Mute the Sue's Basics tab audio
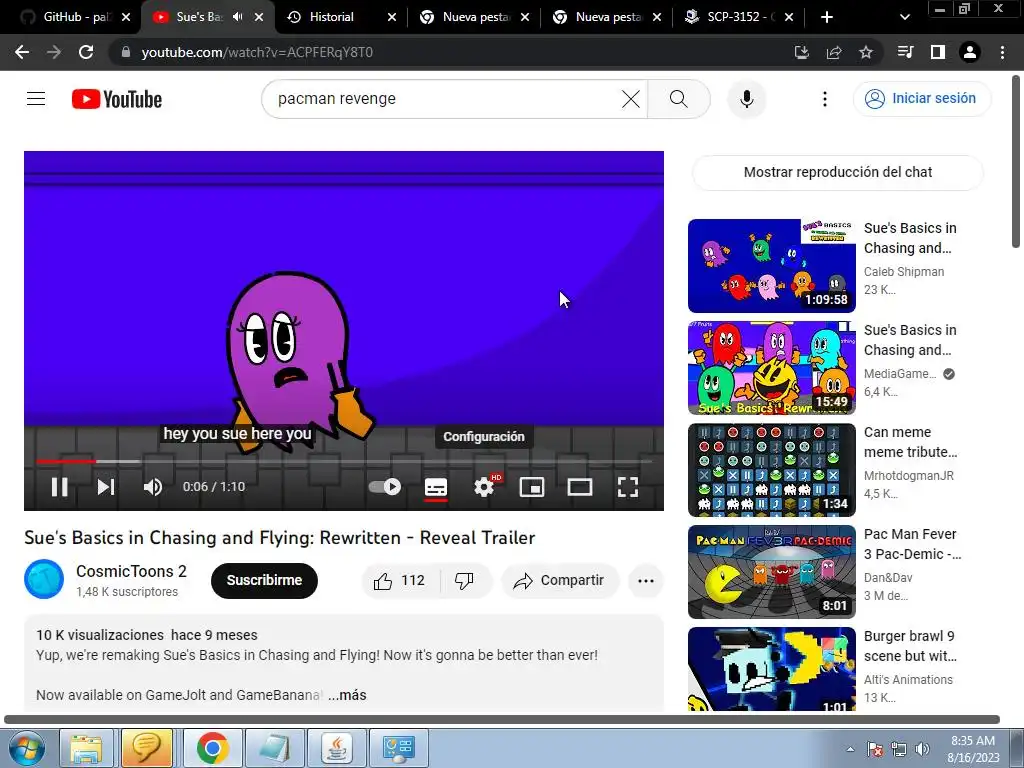This screenshot has width=1024, height=768. pyautogui.click(x=238, y=17)
